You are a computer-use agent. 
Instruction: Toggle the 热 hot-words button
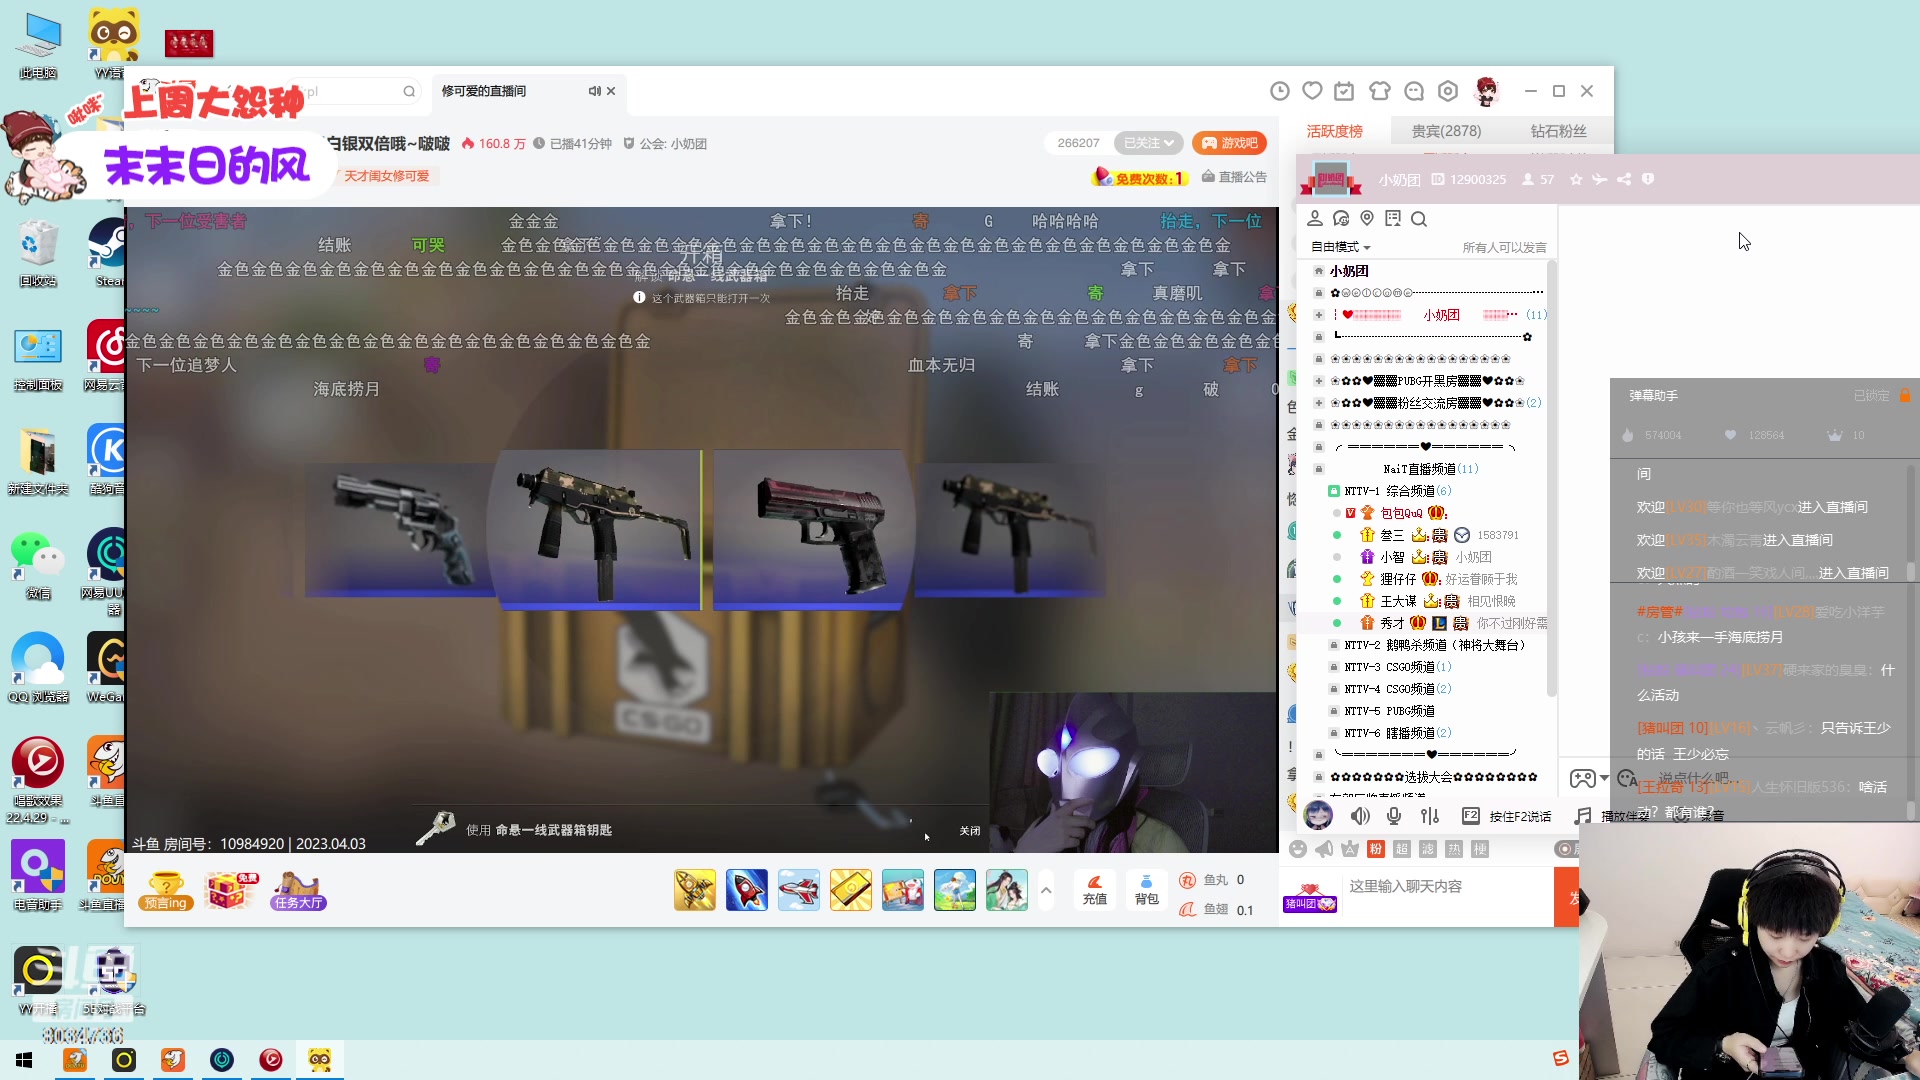click(1454, 849)
